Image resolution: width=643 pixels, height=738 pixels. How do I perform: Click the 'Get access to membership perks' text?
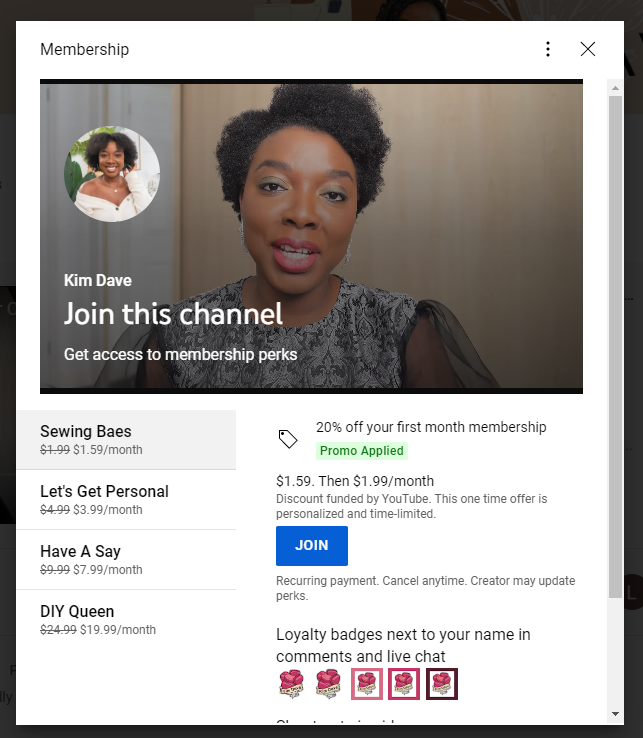click(181, 354)
